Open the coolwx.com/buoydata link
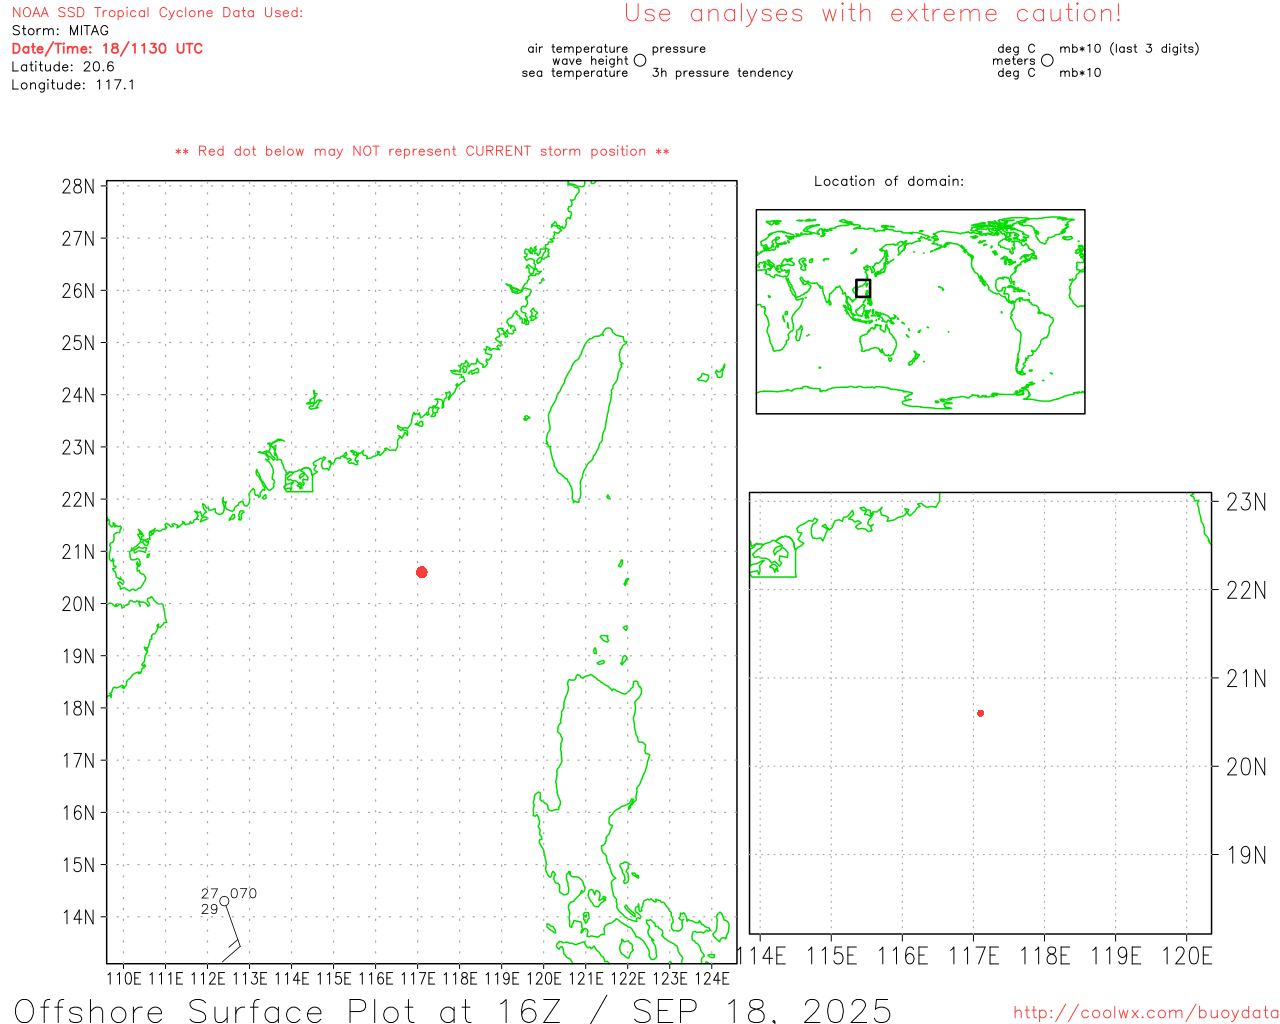Viewport: 1280px width, 1024px height. [1146, 1012]
